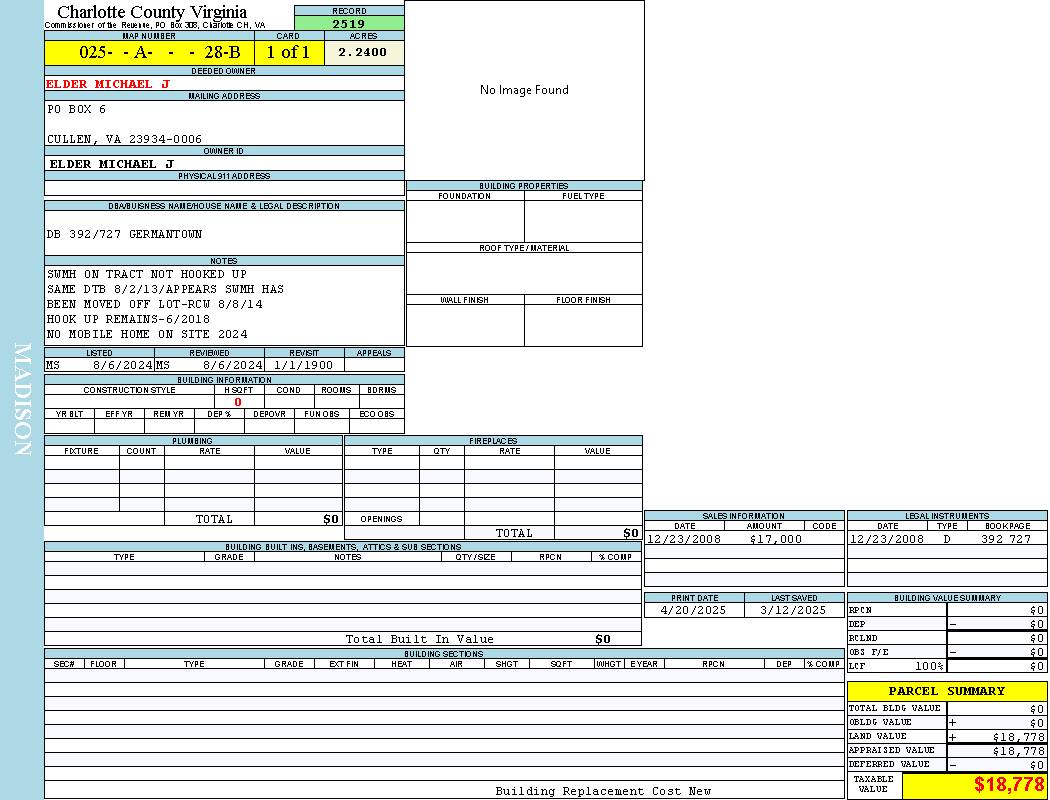Click the MADISON vertical sidebar label
The image size is (1050, 800).
coord(22,400)
